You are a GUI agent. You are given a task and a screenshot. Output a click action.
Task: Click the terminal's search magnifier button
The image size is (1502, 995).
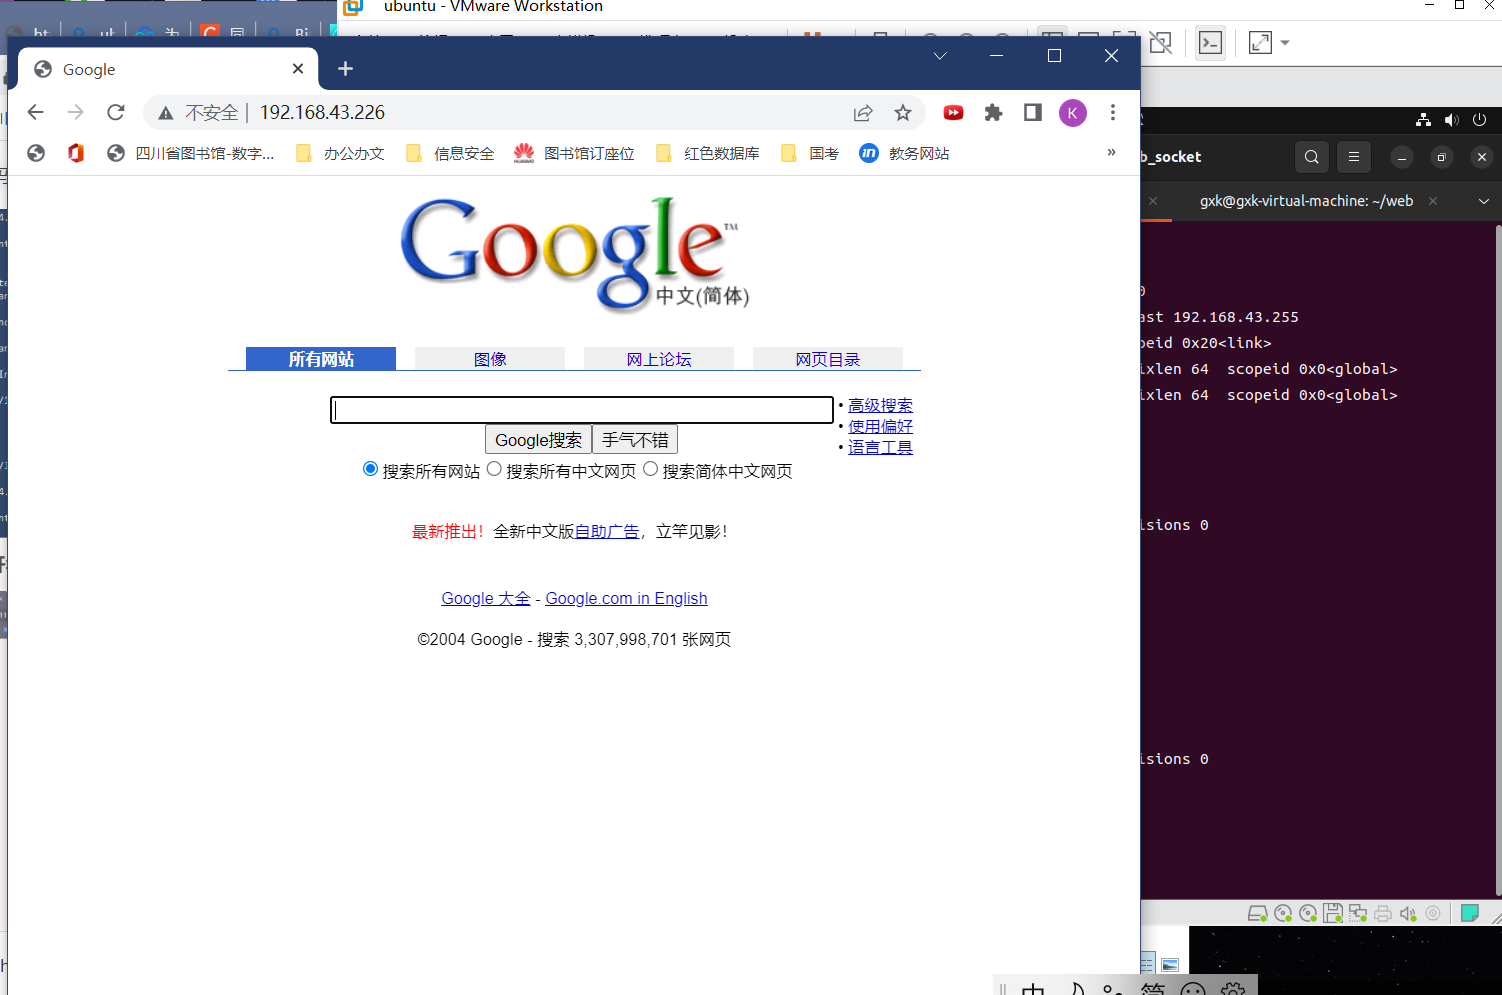click(1312, 157)
